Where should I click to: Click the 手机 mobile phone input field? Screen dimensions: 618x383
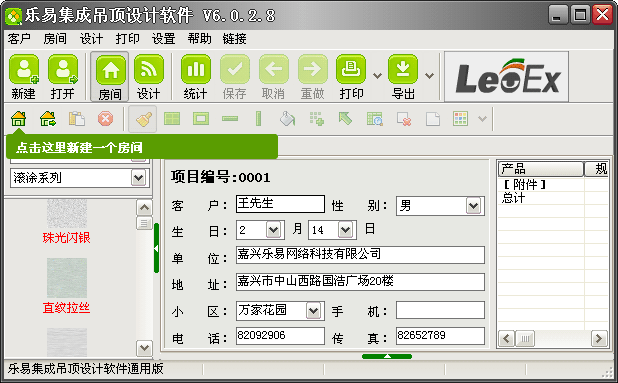[440, 310]
